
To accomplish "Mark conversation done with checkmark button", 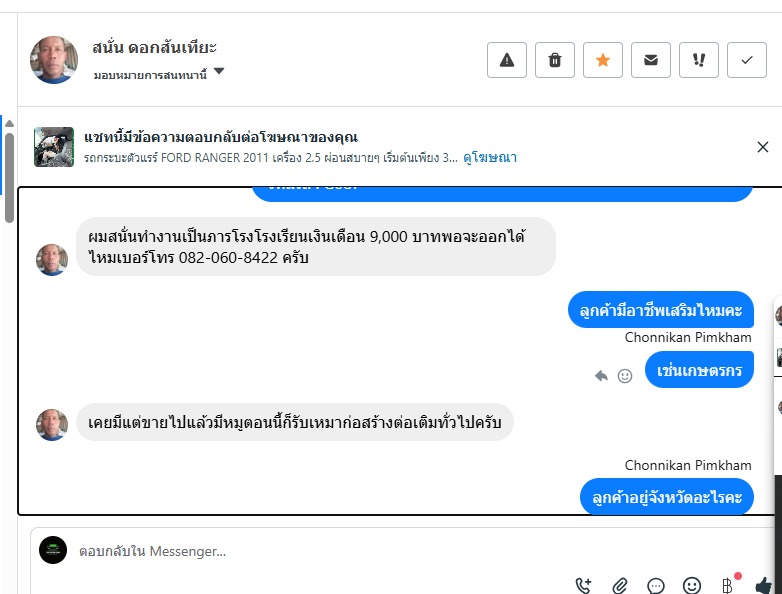I will click(747, 60).
